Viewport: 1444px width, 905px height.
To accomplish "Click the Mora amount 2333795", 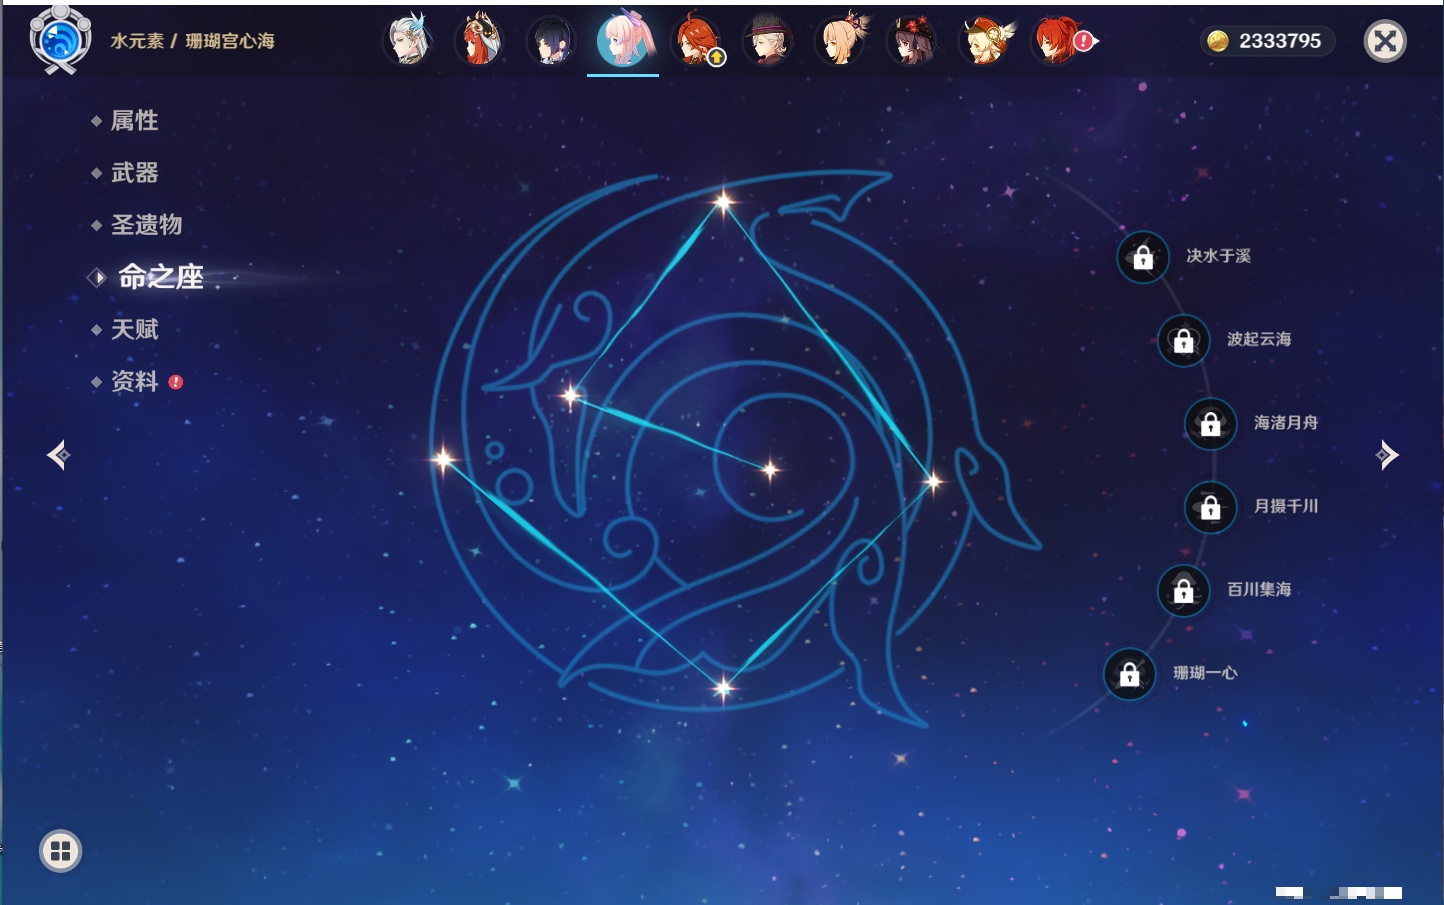I will coord(1280,41).
